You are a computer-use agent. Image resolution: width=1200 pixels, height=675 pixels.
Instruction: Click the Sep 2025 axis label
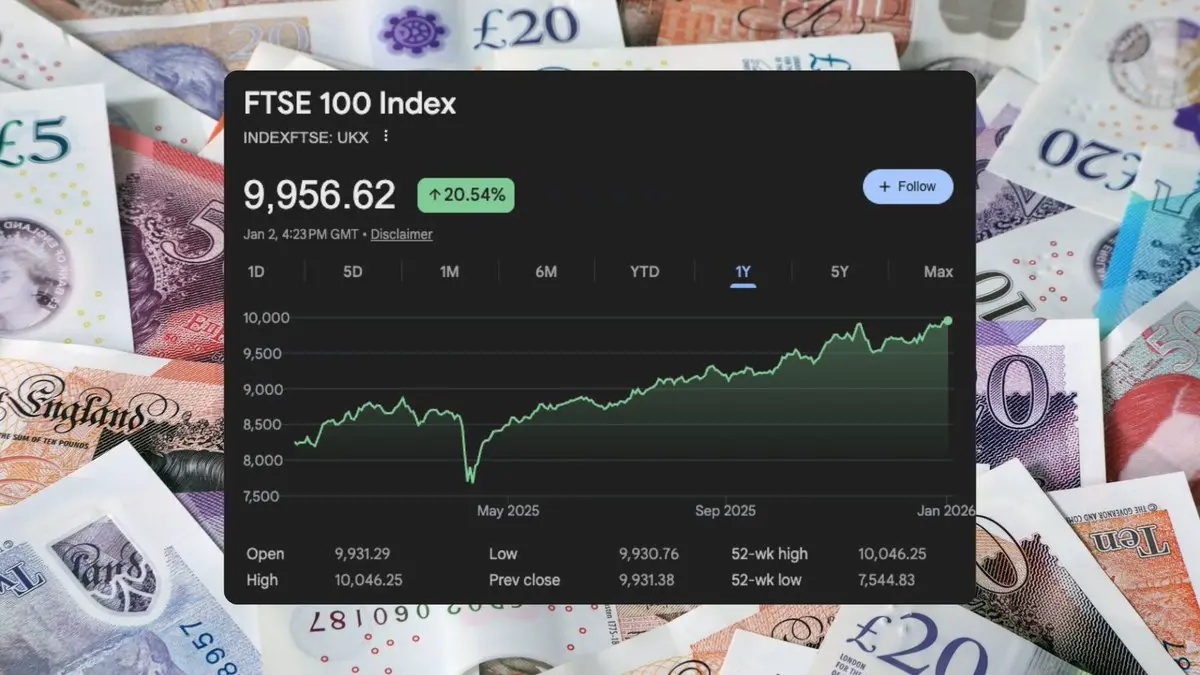point(725,510)
